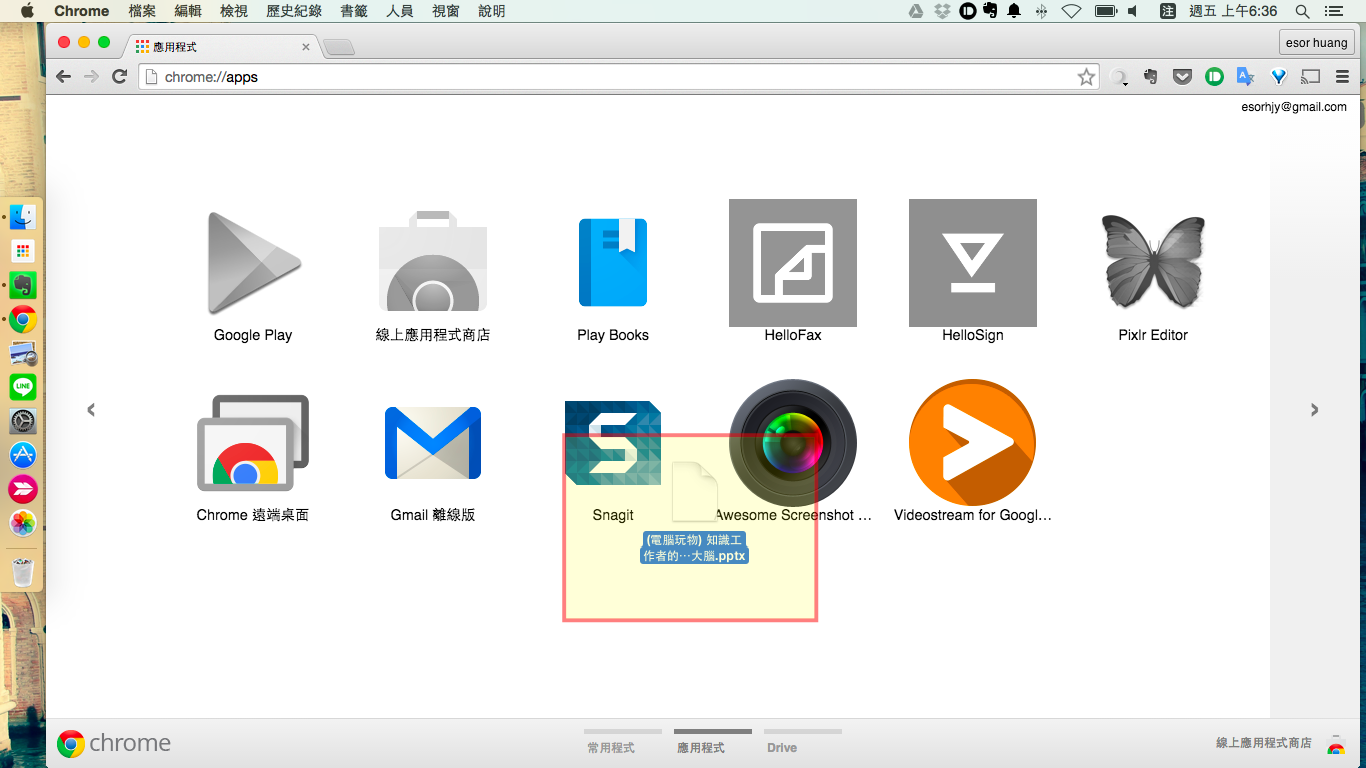Open the Apple menu
1366x768 pixels.
(26, 11)
